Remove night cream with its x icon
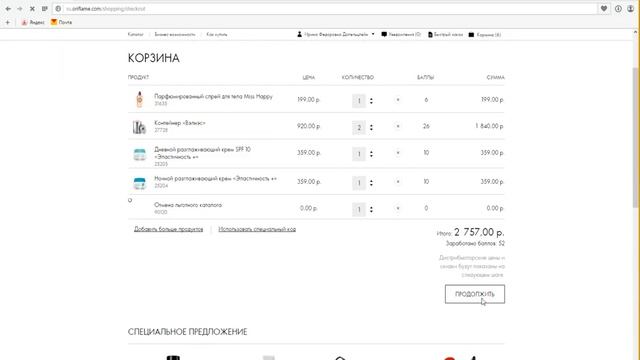 398,182
